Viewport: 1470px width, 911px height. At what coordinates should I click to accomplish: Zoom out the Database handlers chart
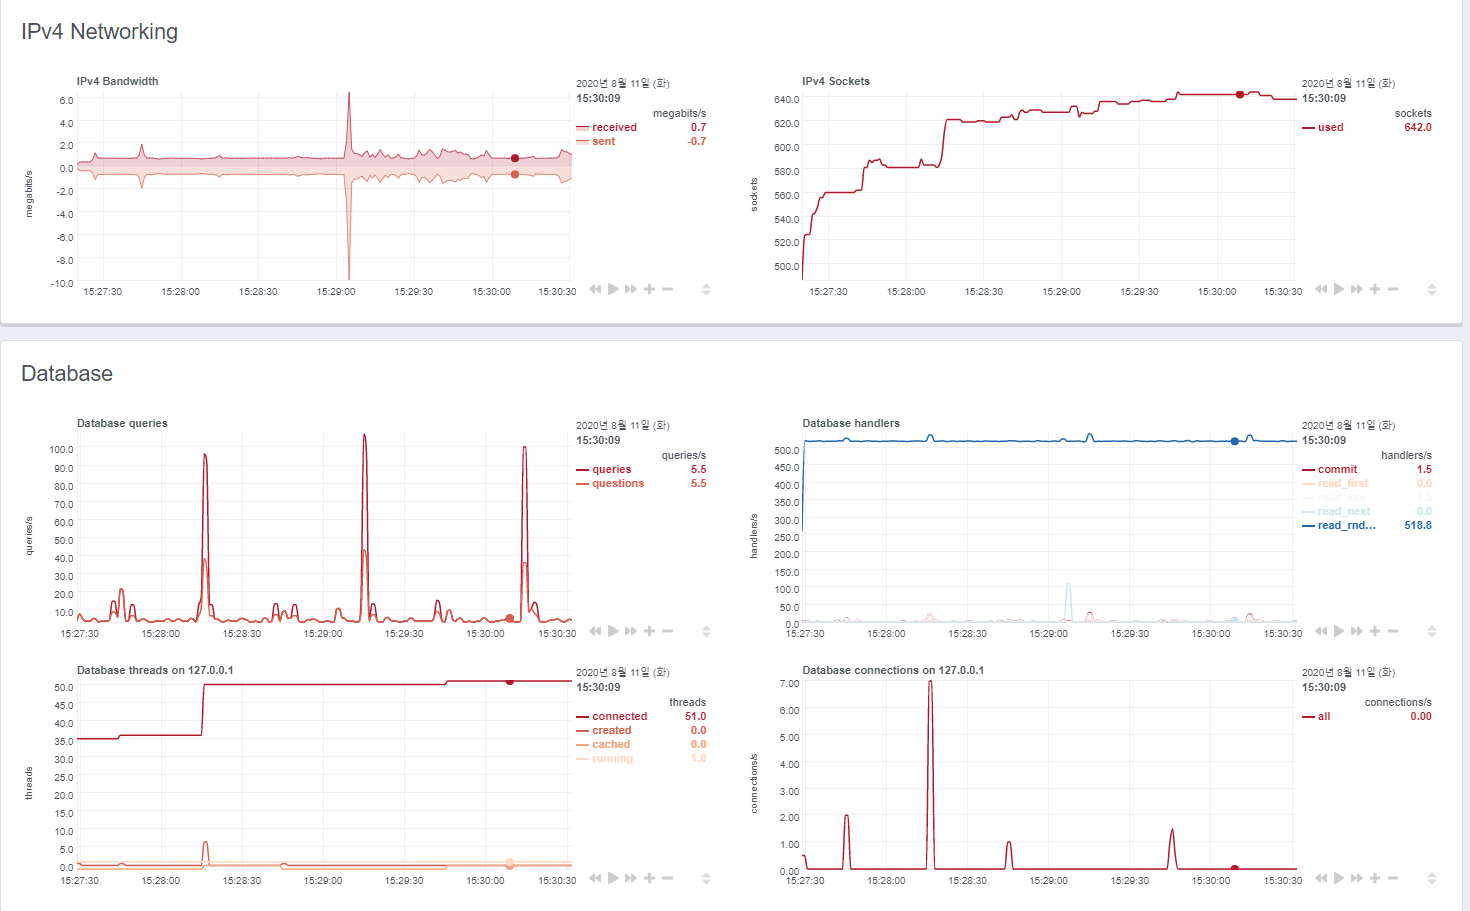(1393, 631)
